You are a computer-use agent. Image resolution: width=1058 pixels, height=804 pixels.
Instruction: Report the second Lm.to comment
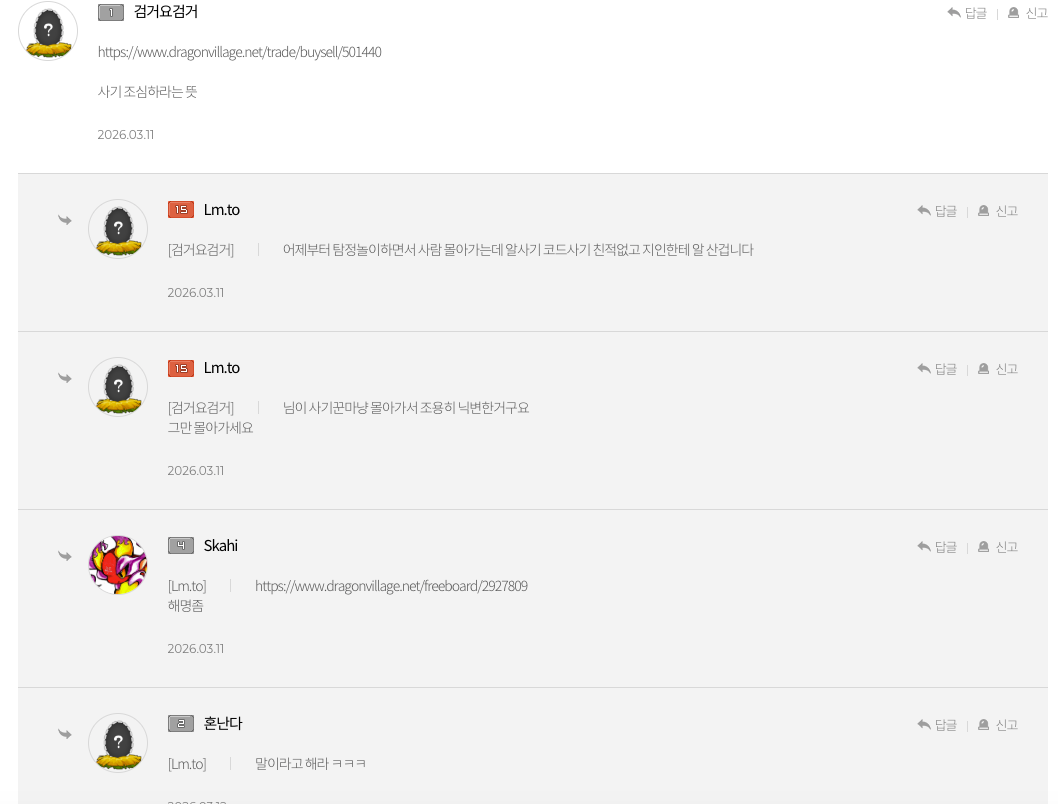[x=997, y=368]
